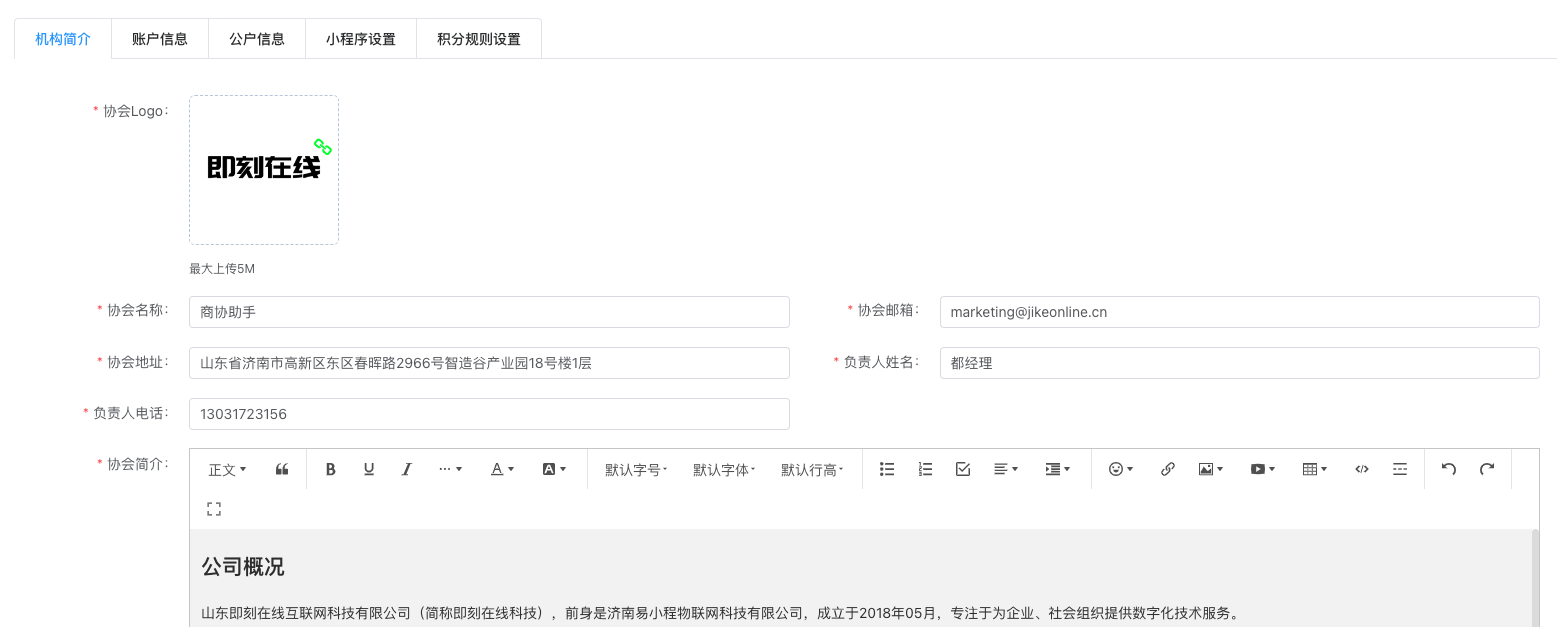Open the 正文 heading style dropdown

tap(227, 469)
